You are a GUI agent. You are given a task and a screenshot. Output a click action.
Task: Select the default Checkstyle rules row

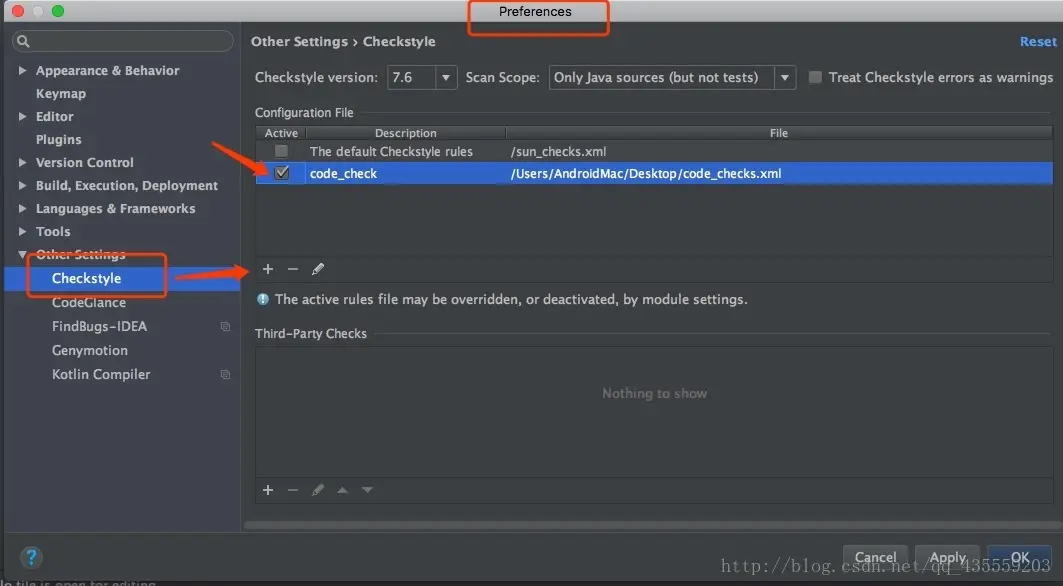click(x=654, y=151)
